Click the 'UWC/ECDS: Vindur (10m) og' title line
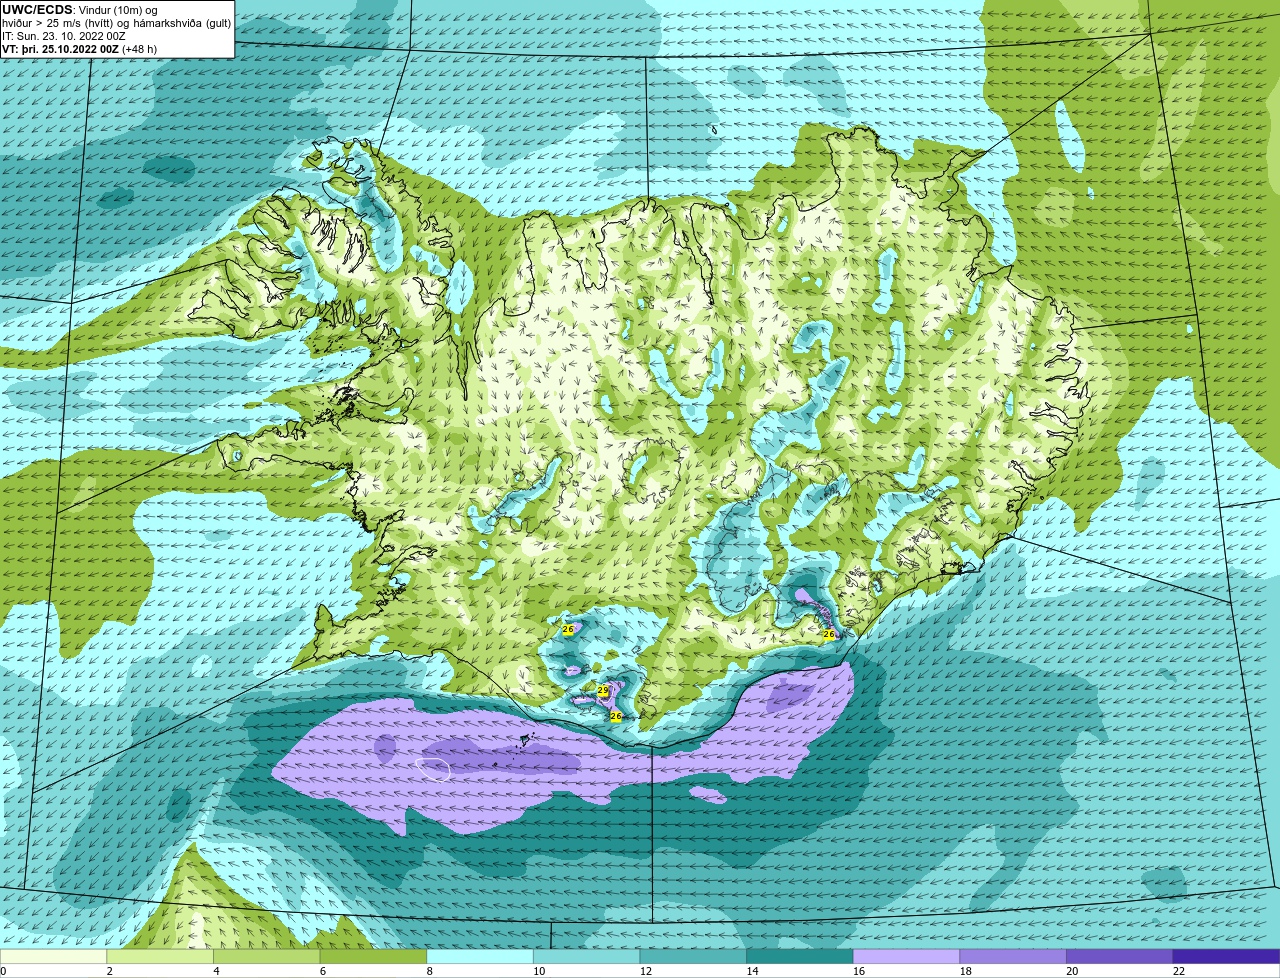This screenshot has height=978, width=1280. click(x=80, y=9)
